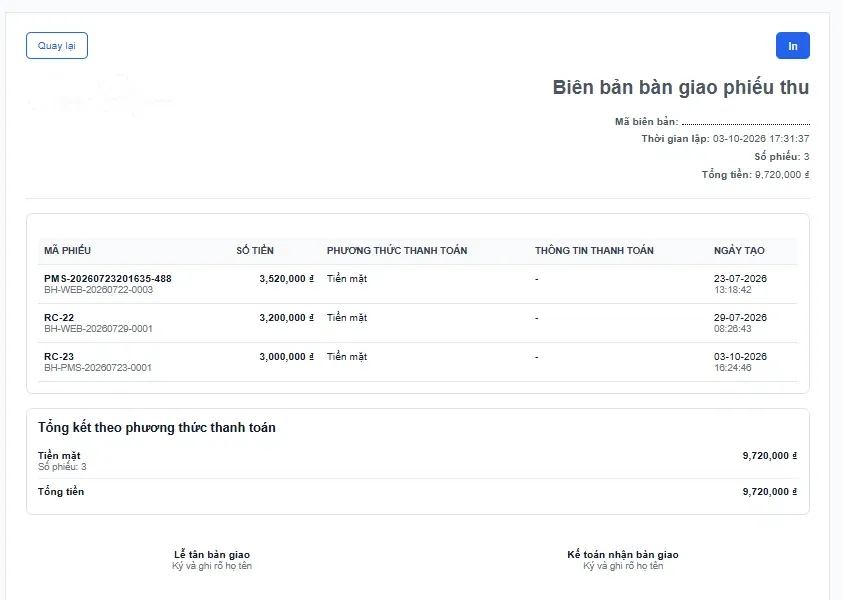Click the Tổng tiền summary total row

(x=417, y=491)
